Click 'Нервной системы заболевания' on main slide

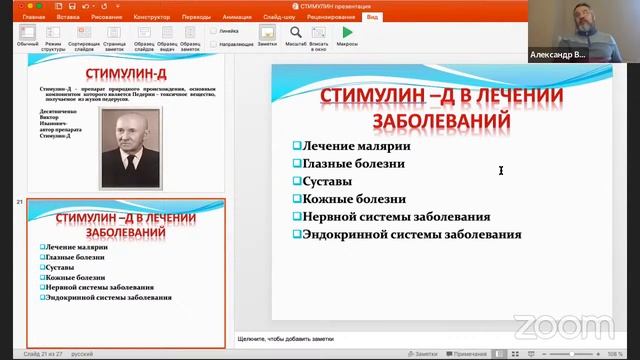[x=396, y=217]
